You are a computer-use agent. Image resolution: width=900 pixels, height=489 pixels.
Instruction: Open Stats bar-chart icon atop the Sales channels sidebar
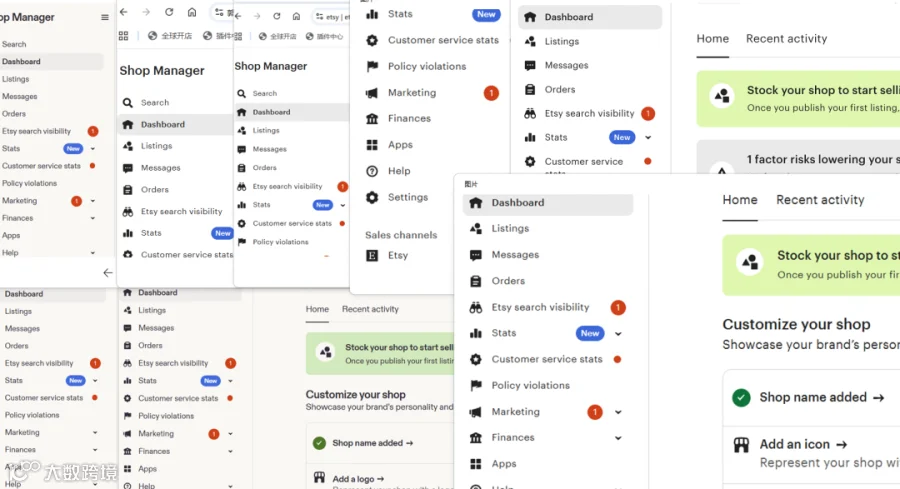(x=372, y=14)
